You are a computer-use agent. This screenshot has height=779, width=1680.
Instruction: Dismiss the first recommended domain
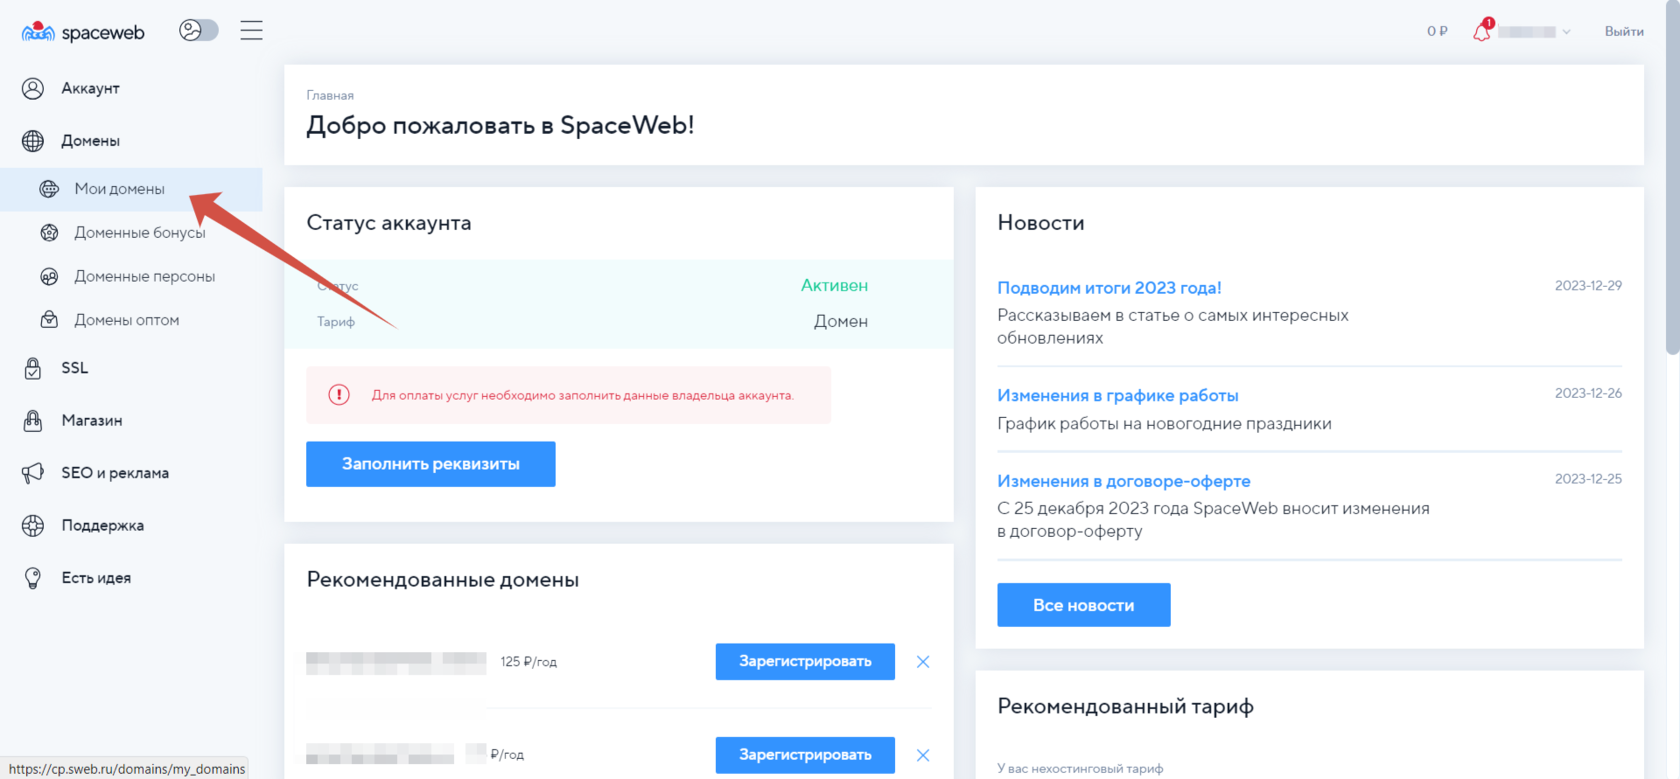point(923,662)
